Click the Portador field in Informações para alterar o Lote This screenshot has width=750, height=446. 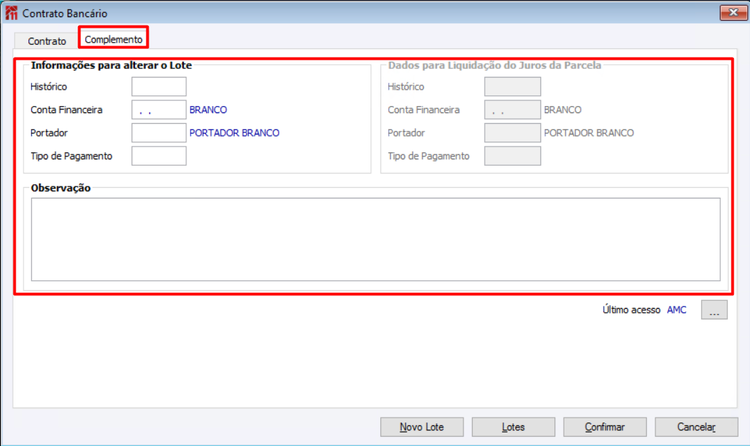[159, 133]
